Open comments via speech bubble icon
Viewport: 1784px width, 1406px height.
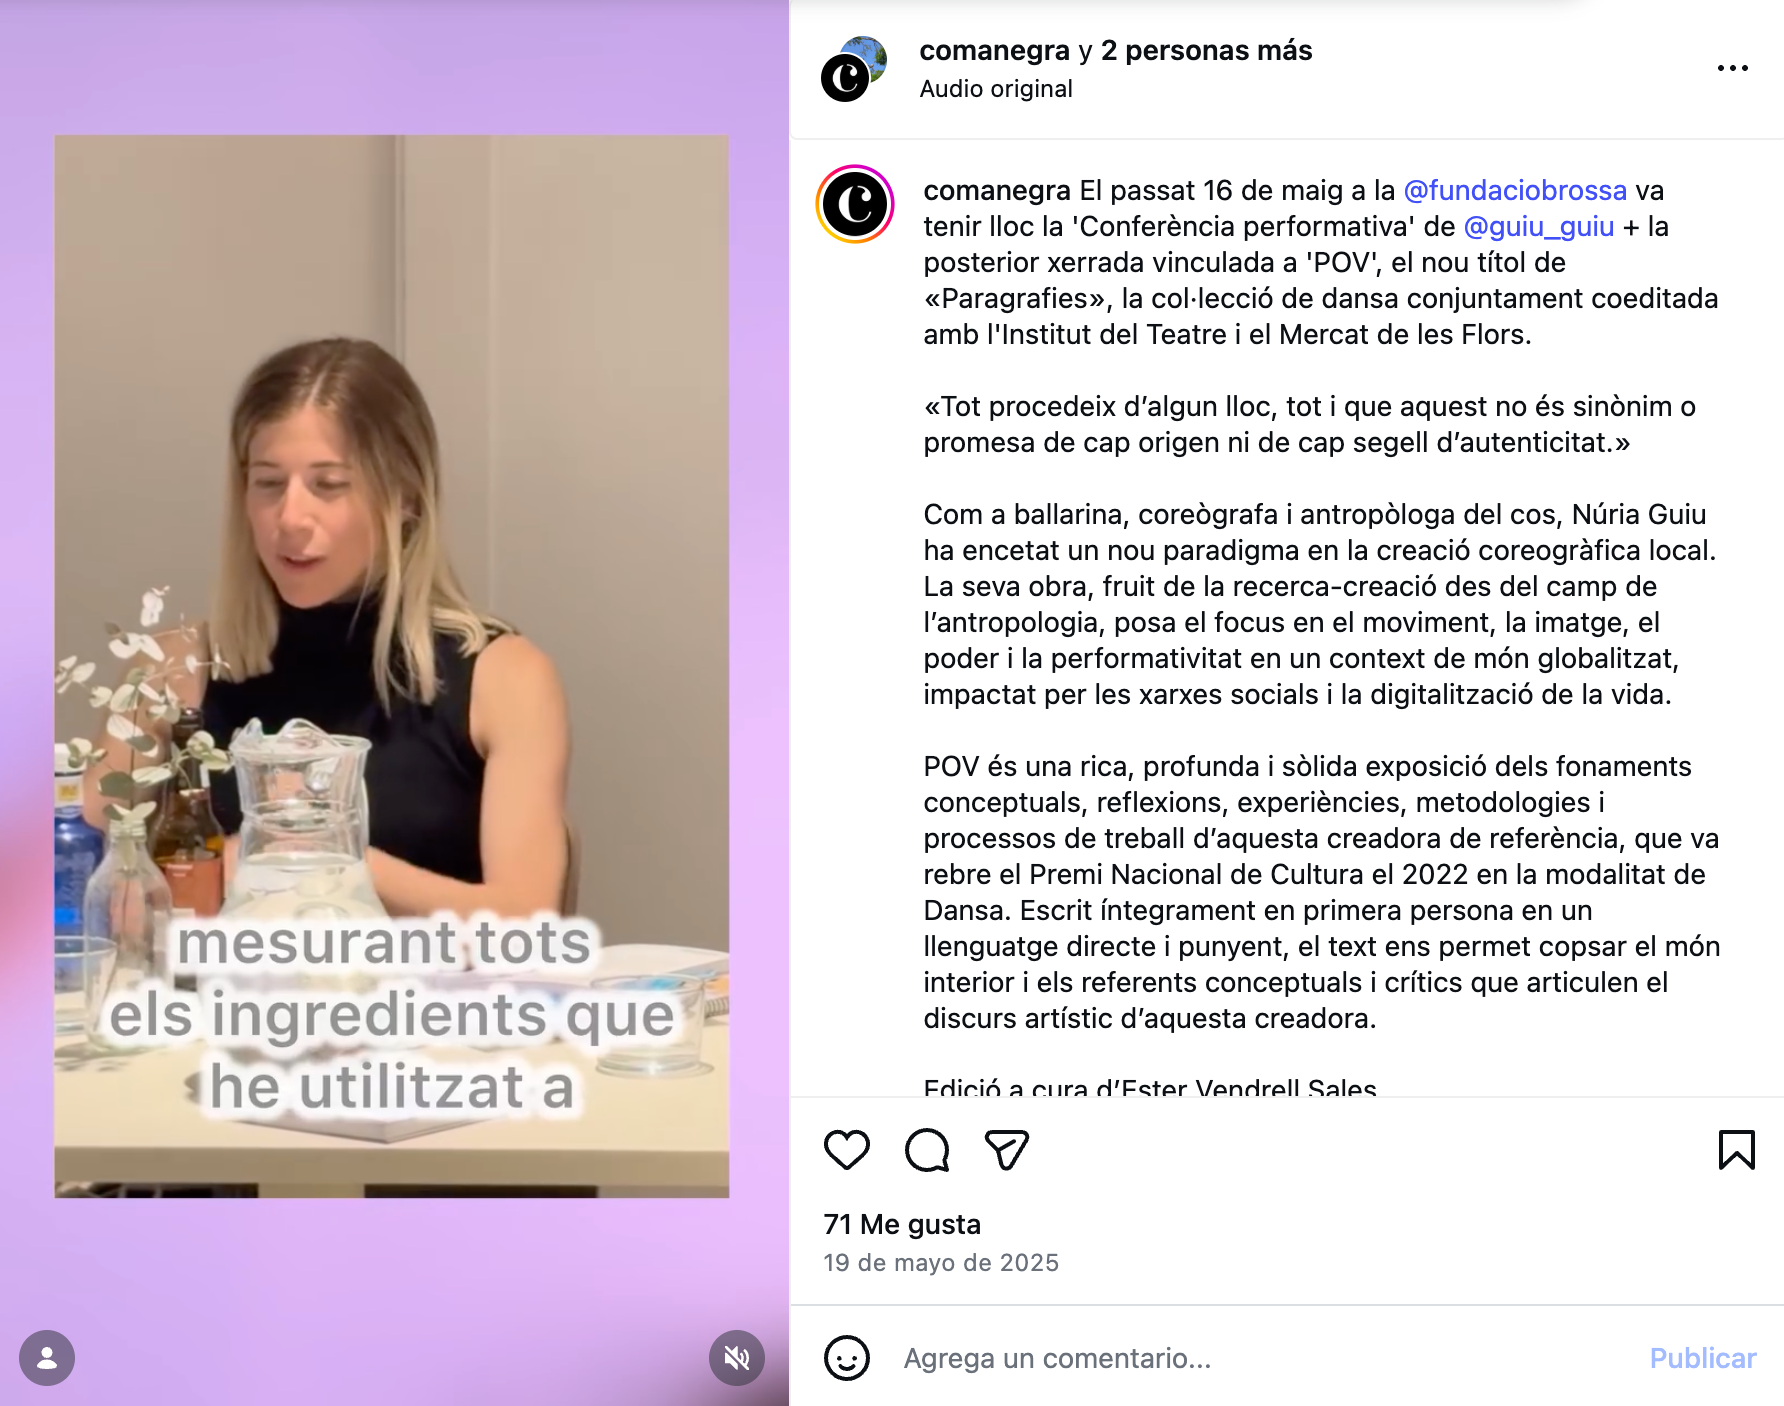pos(927,1150)
